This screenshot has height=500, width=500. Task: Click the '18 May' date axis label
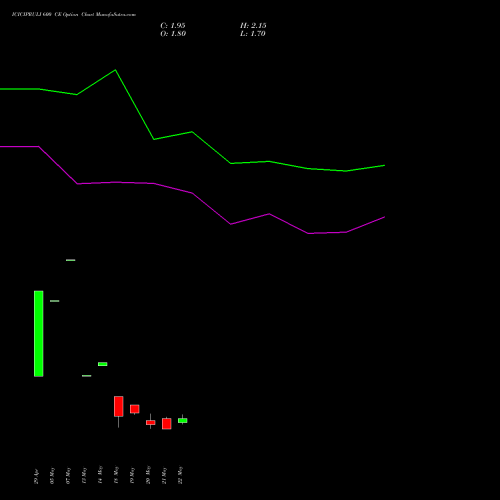tap(116, 475)
